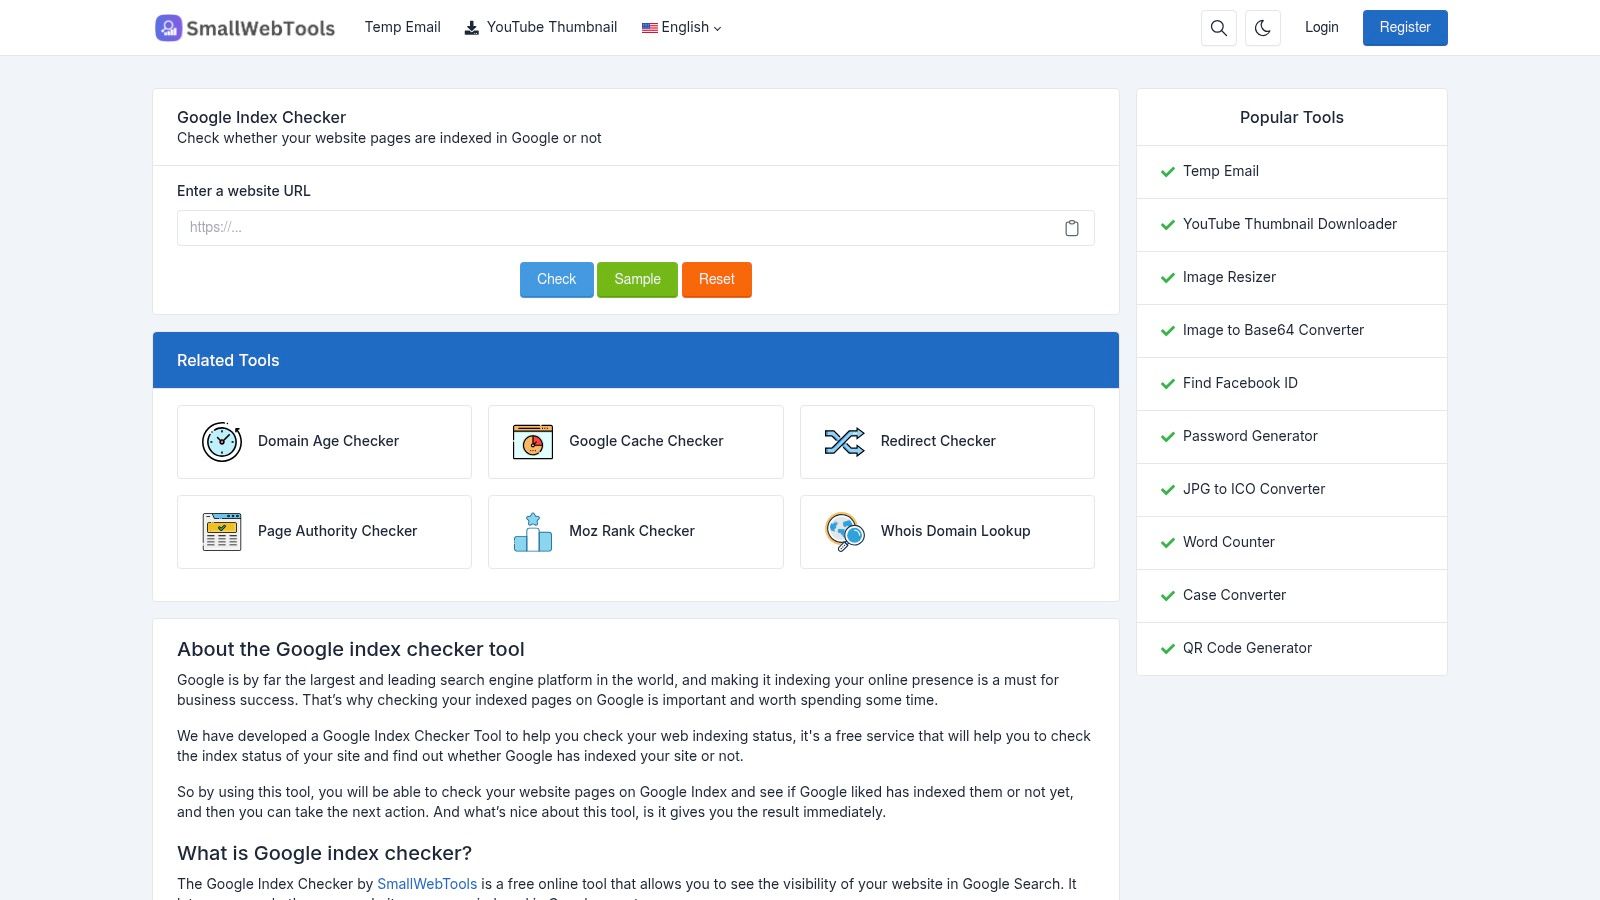Screen dimensions: 1600x900
Task: Click the paste clipboard icon in URL field
Action: (1072, 228)
